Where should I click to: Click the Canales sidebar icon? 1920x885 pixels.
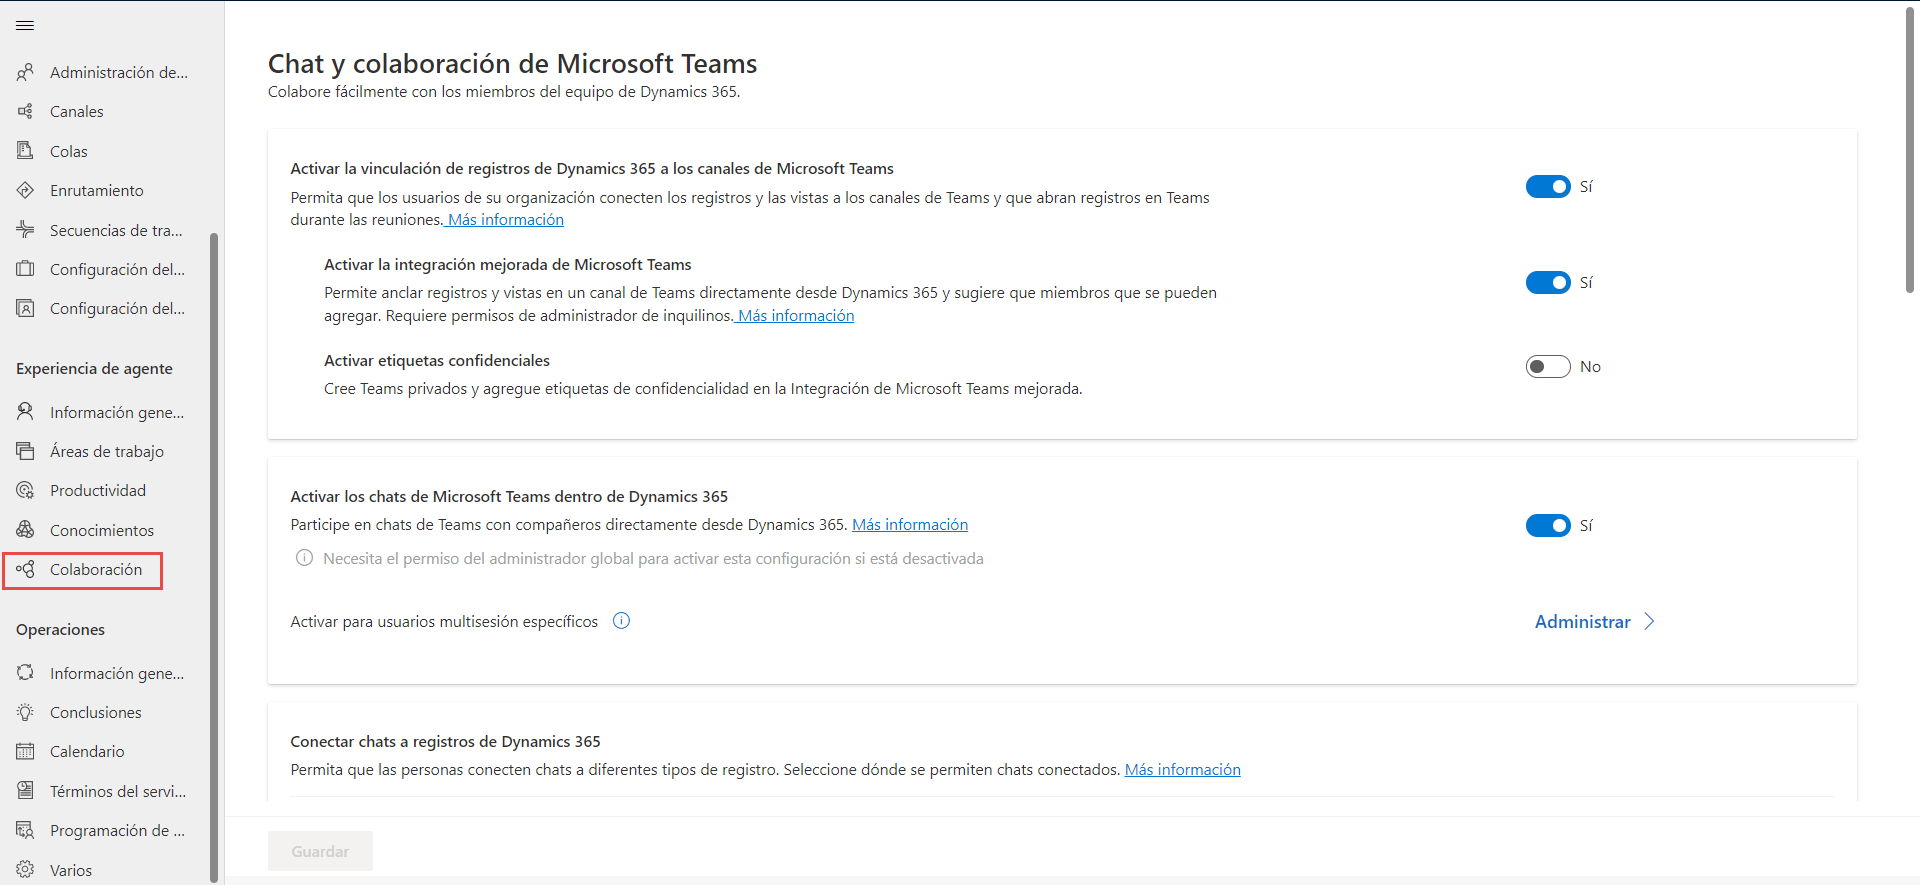[x=25, y=111]
